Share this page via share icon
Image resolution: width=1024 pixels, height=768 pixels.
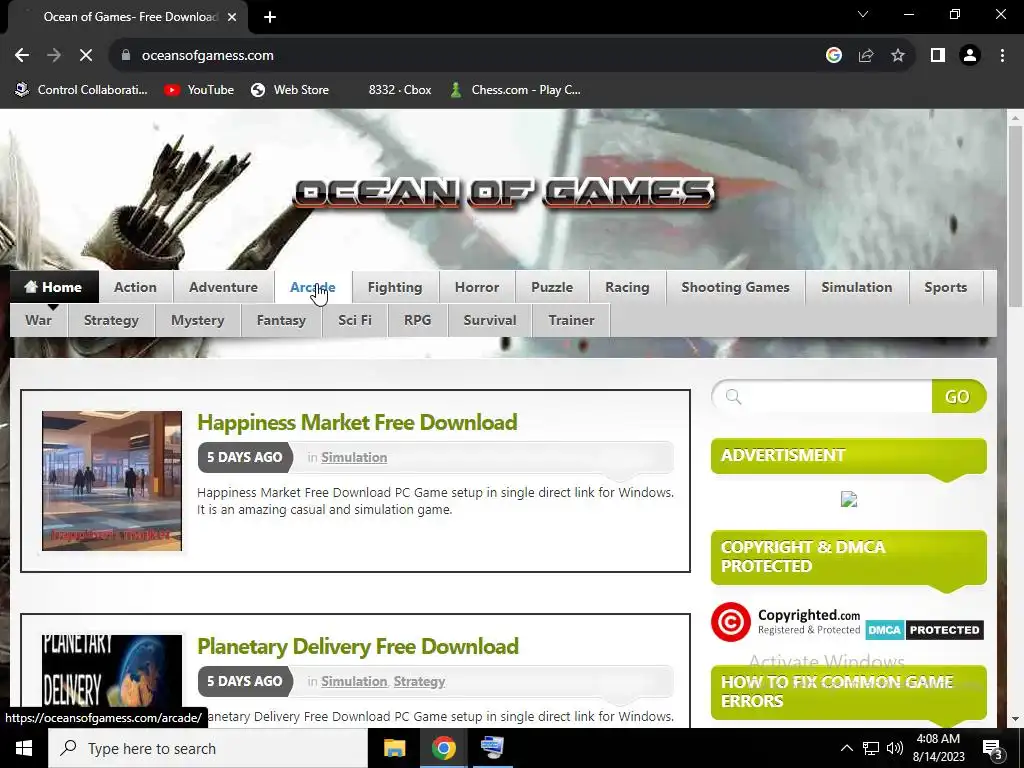pos(866,56)
